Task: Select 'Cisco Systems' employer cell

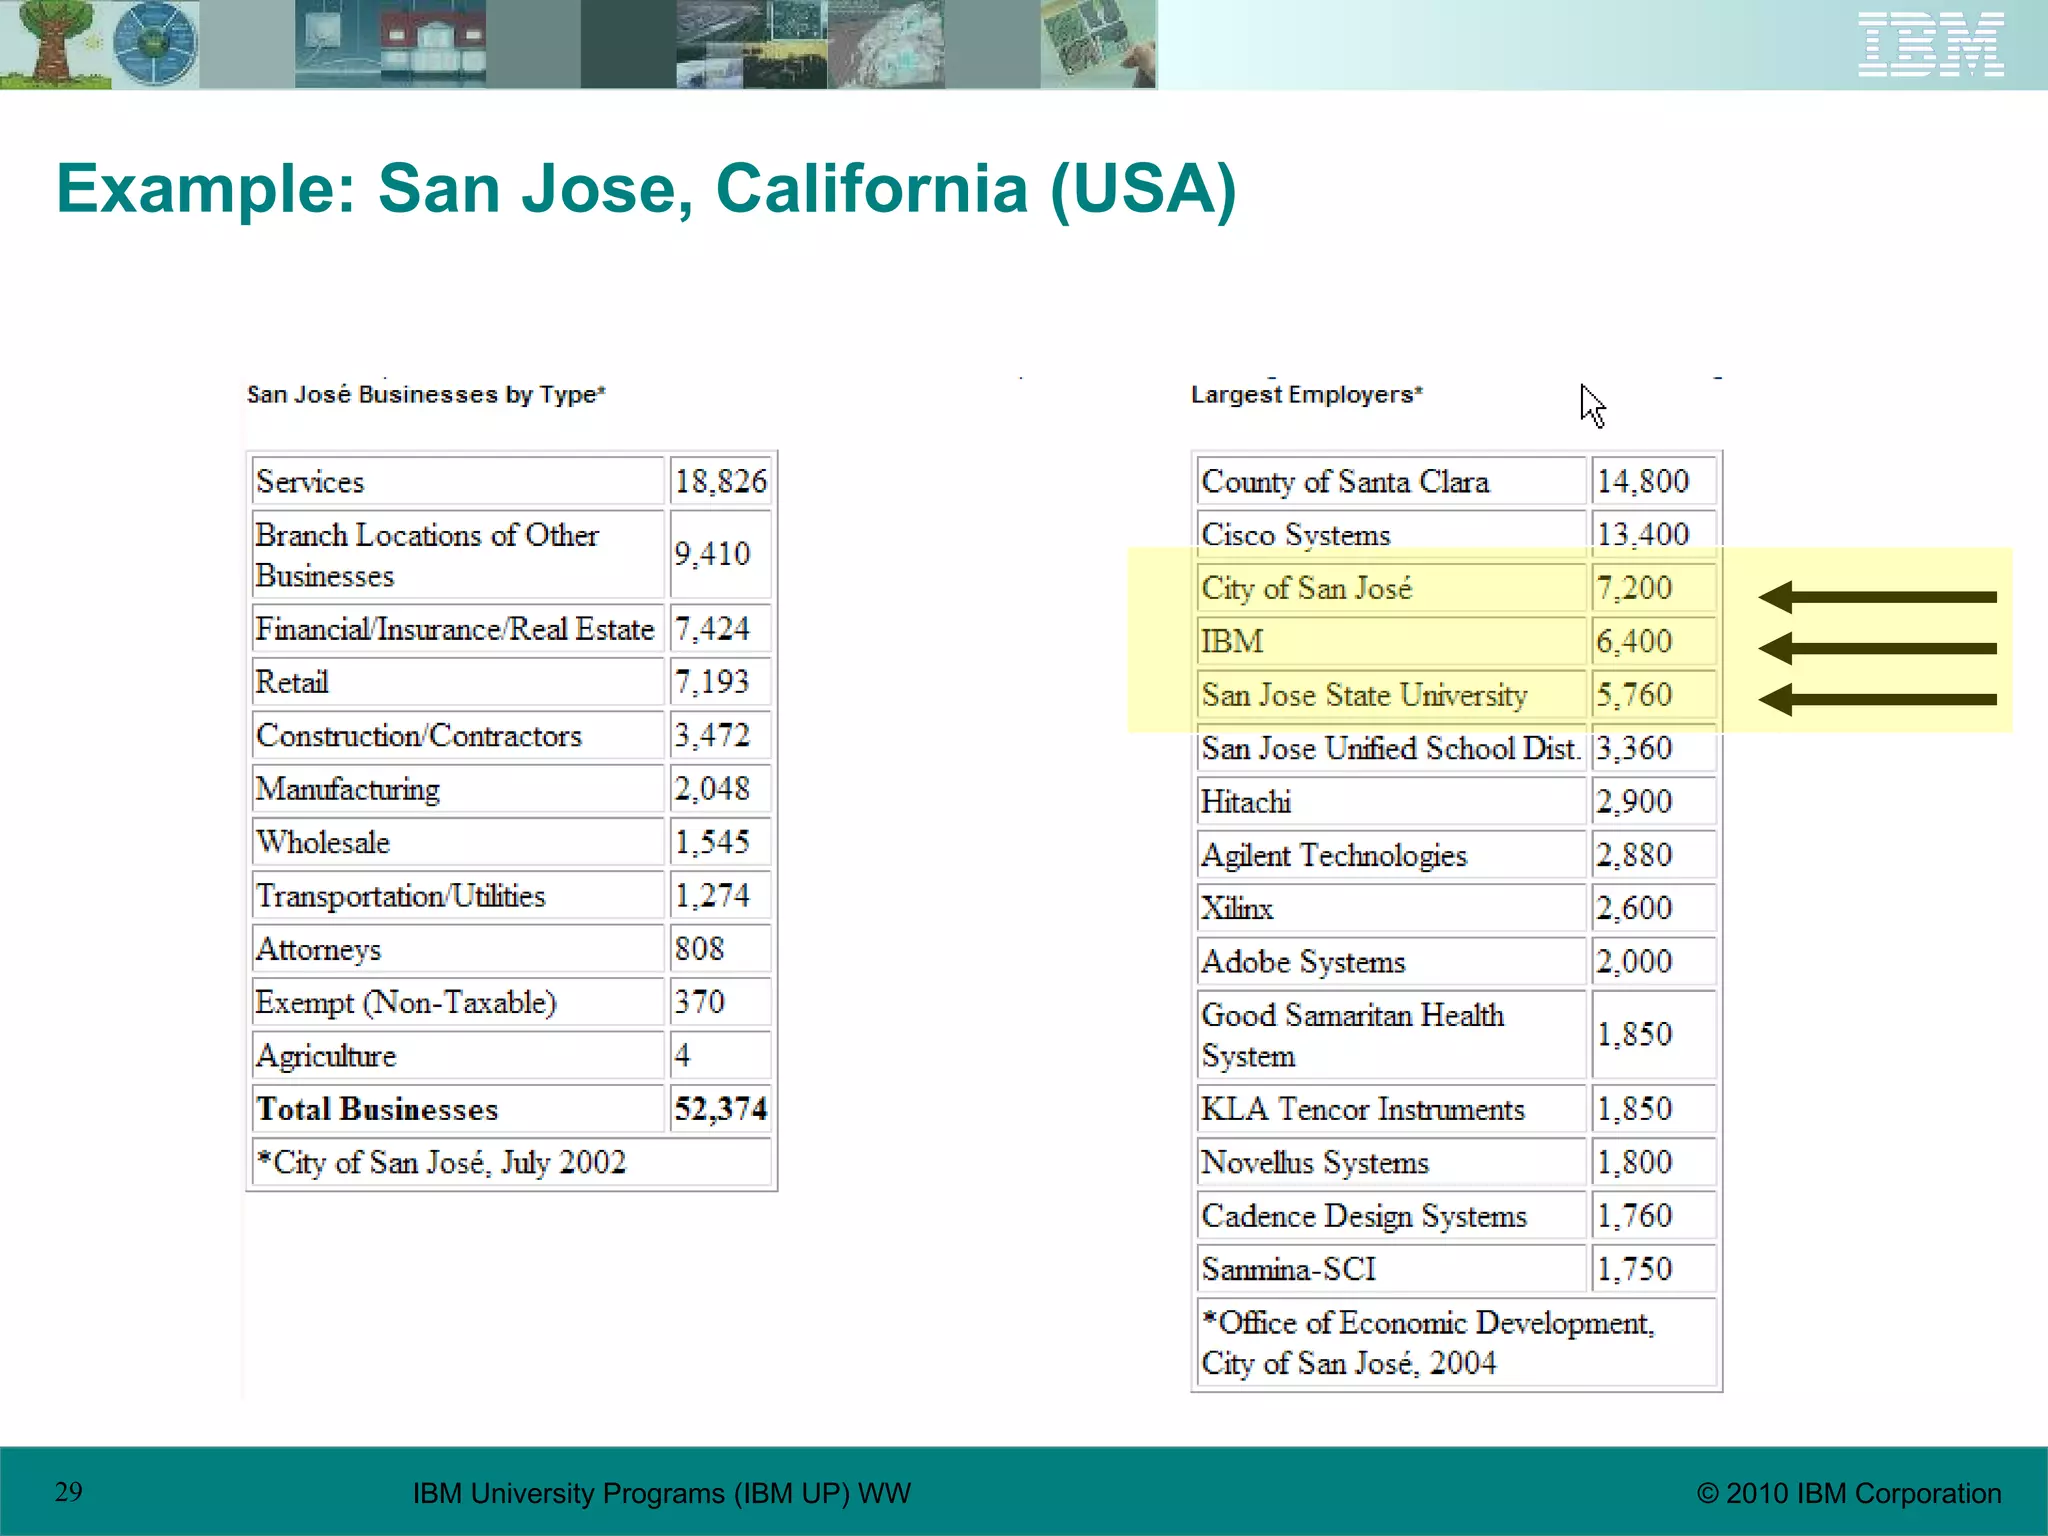Action: coord(1392,534)
